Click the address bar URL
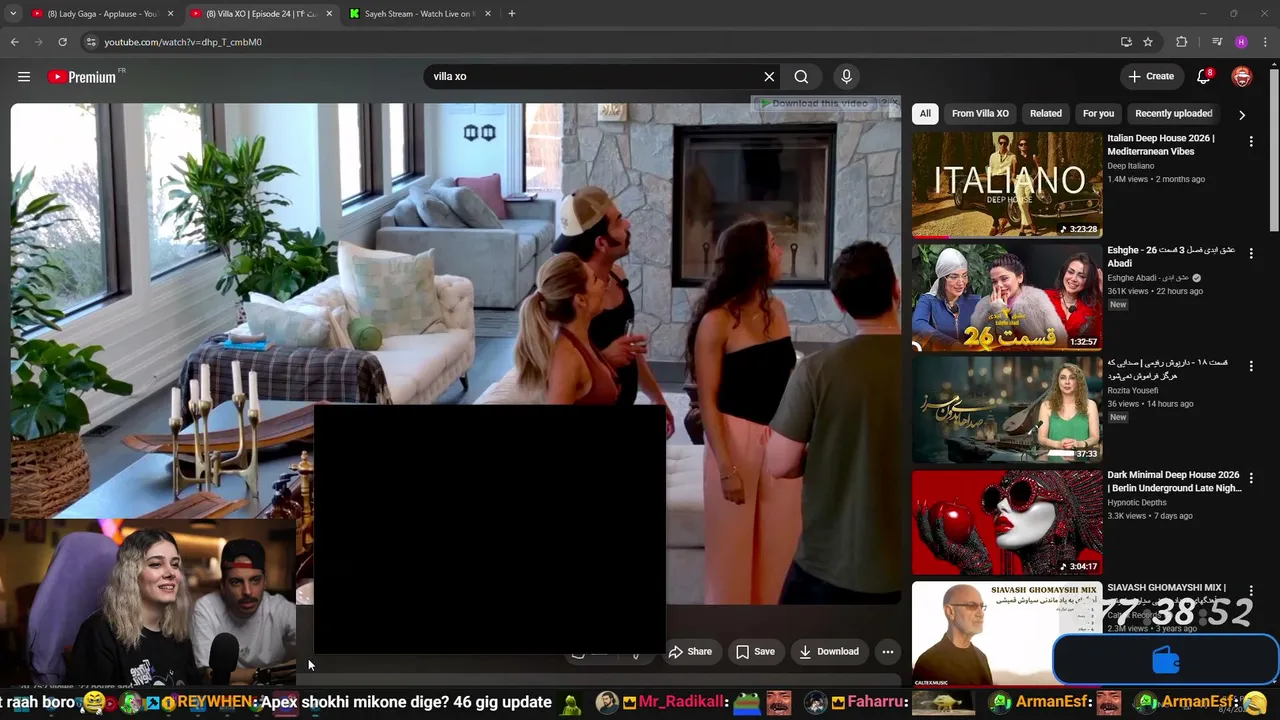 click(183, 42)
